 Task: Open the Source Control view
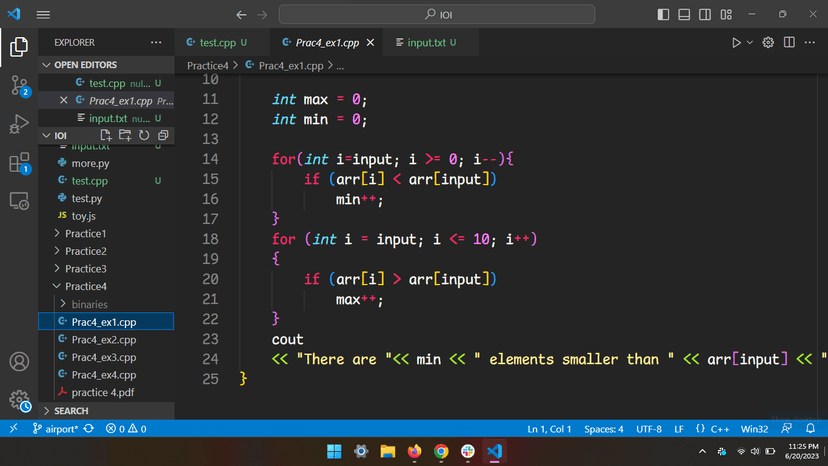(x=19, y=85)
